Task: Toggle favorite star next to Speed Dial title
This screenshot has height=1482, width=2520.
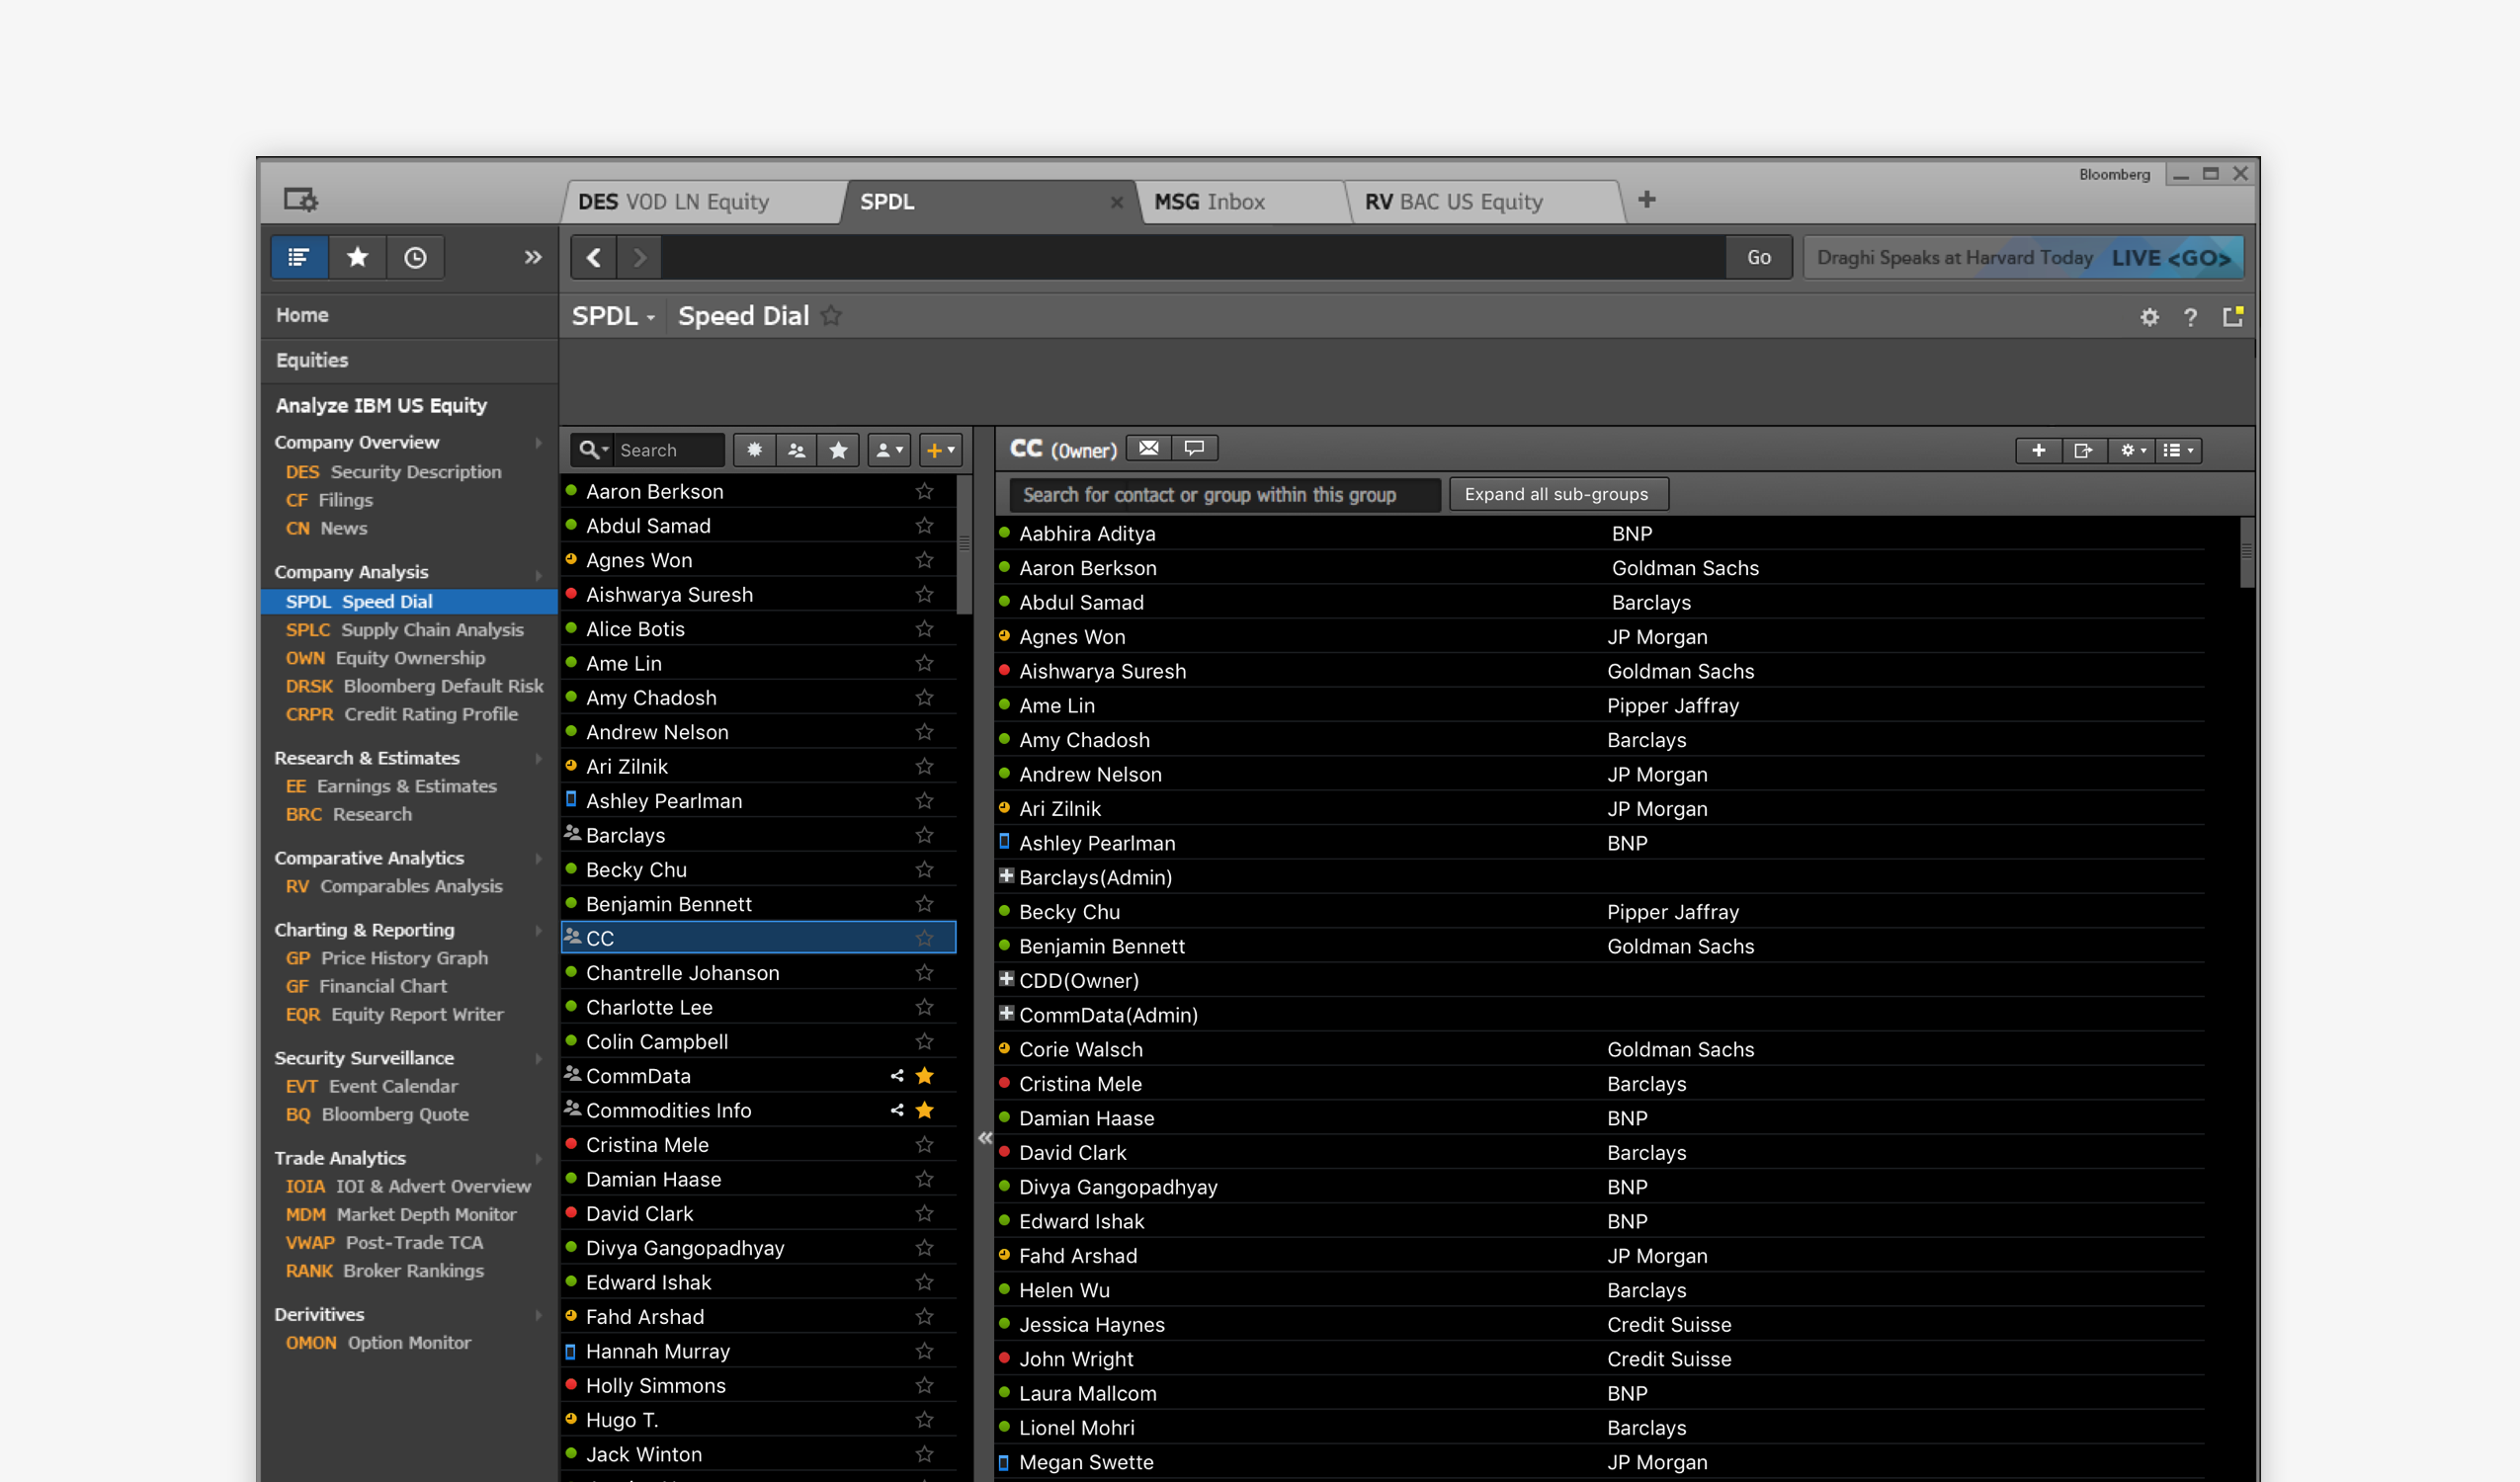Action: [831, 316]
